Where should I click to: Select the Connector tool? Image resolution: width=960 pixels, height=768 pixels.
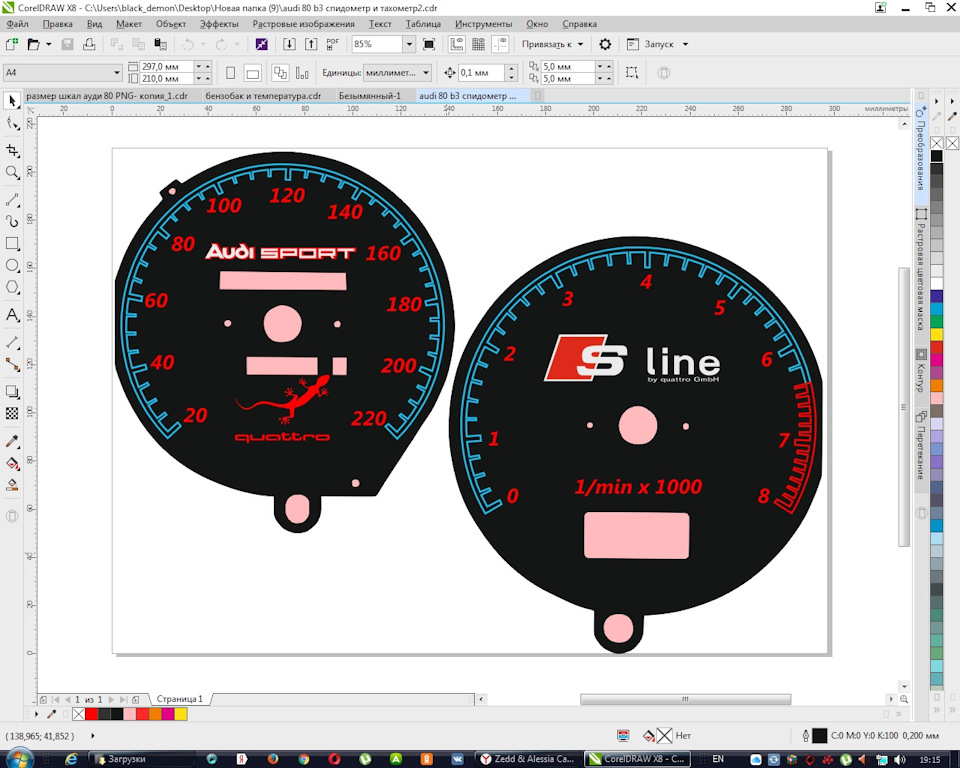click(x=12, y=364)
